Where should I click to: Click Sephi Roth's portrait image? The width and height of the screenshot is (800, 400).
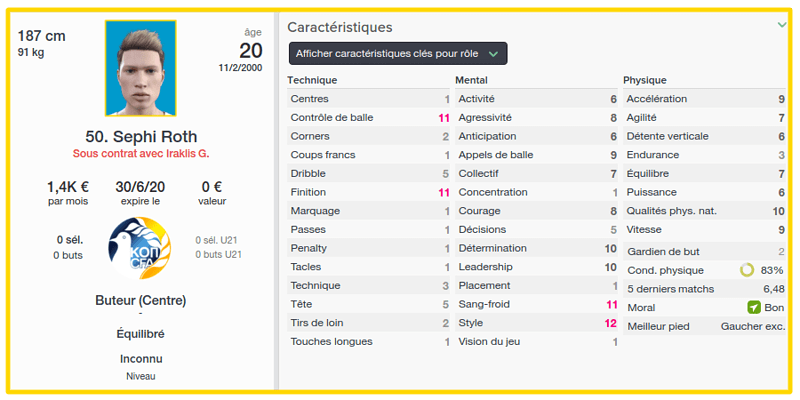pyautogui.click(x=141, y=68)
